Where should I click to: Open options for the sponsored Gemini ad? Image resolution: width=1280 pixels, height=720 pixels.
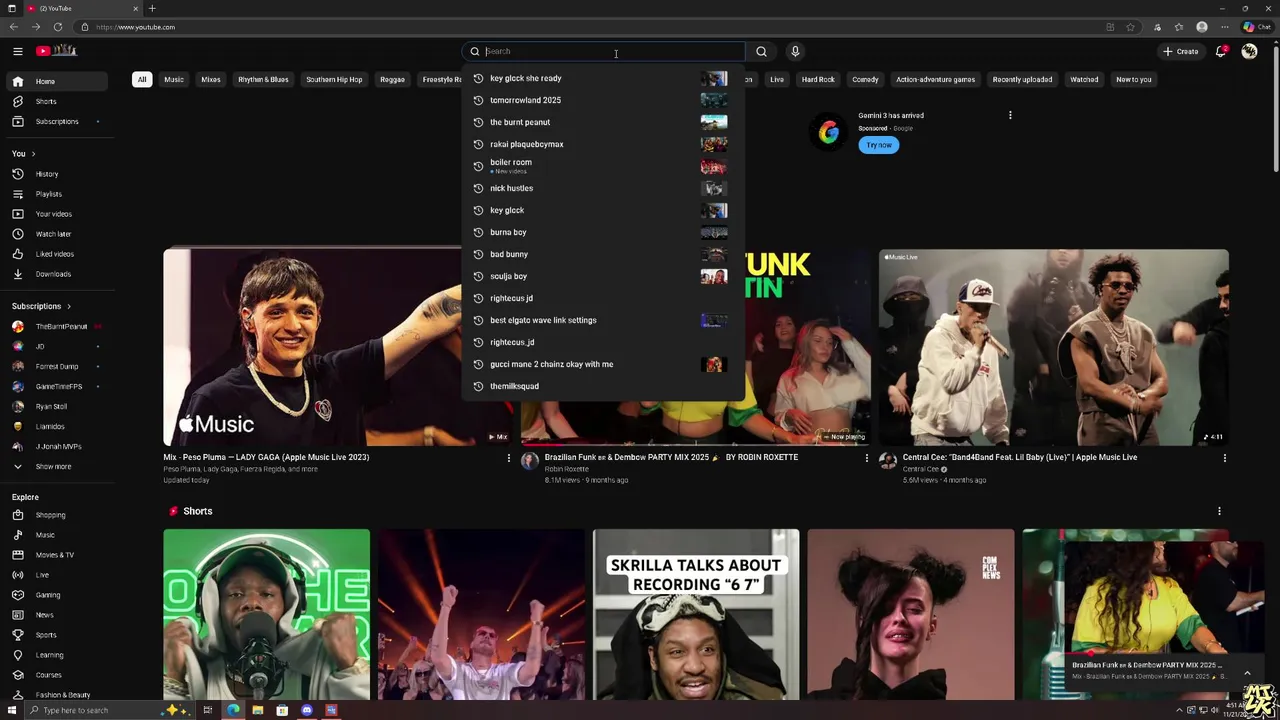coord(1010,115)
